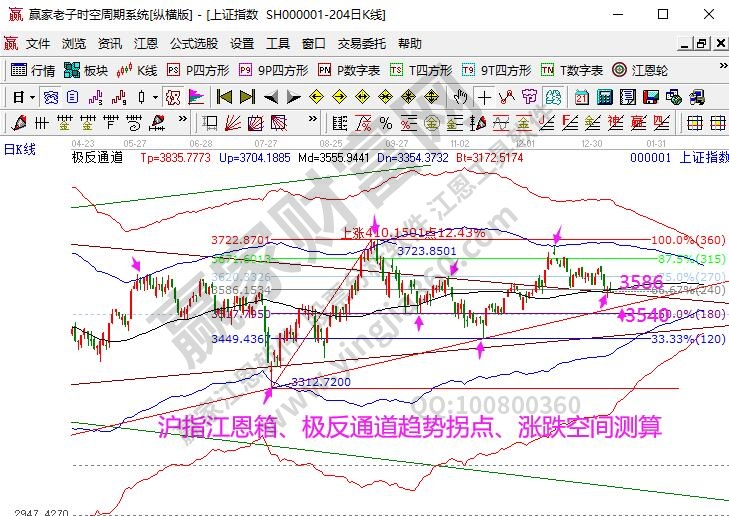The image size is (729, 516).
Task: Open the calculator icon
Action: 604,98
